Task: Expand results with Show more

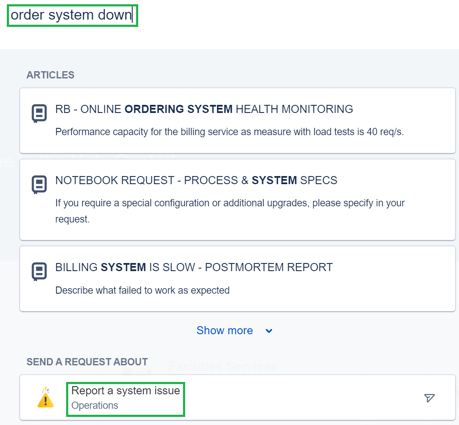Action: (224, 330)
